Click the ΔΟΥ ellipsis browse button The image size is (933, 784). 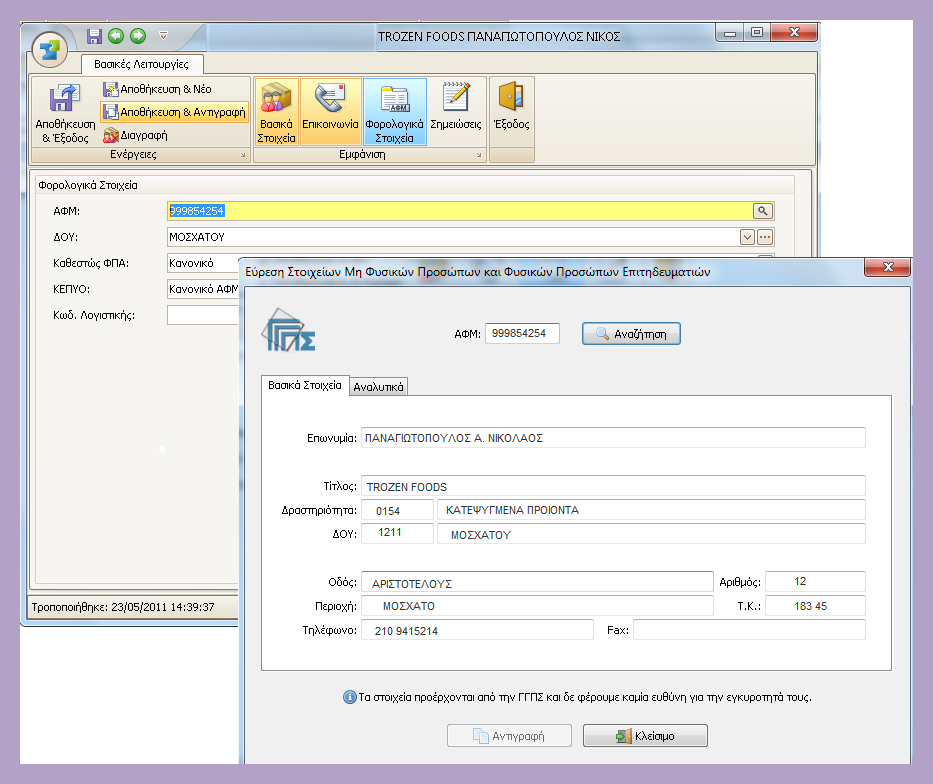point(765,237)
